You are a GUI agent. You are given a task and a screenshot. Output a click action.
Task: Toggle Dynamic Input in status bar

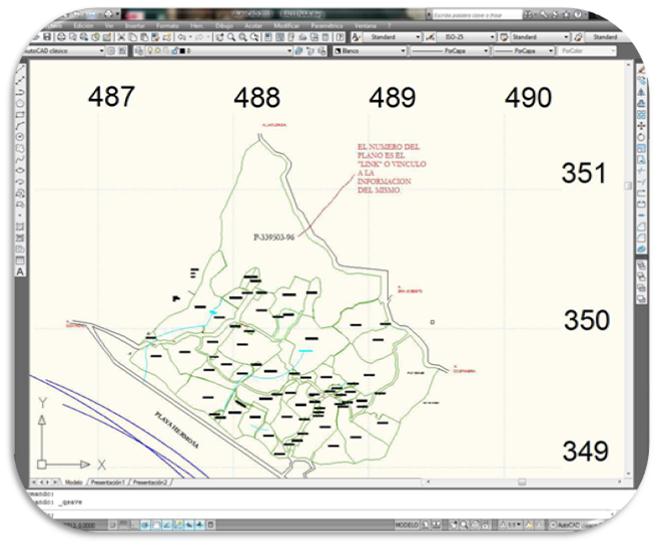(189, 525)
